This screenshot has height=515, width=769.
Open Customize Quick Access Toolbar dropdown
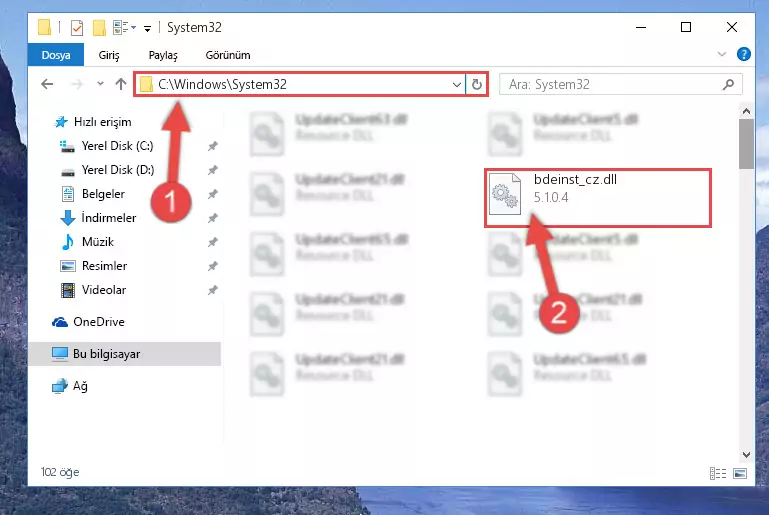[x=147, y=28]
